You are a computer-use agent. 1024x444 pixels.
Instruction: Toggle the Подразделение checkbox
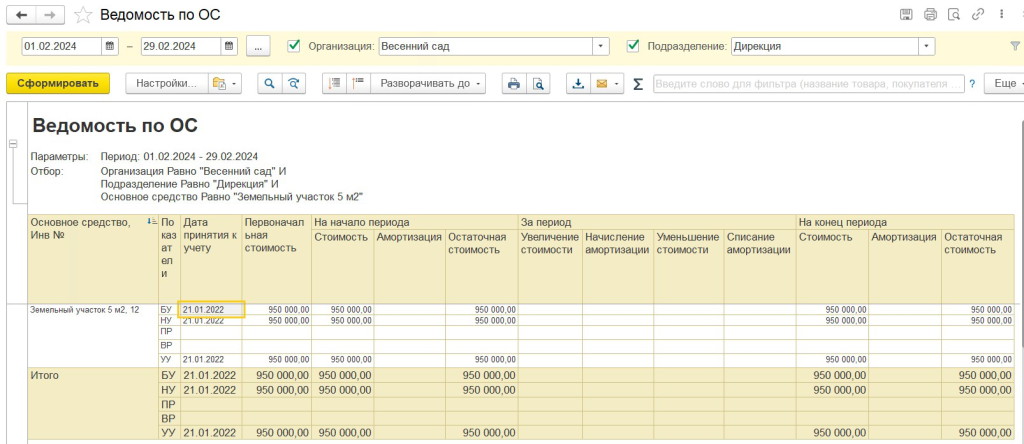pos(633,45)
